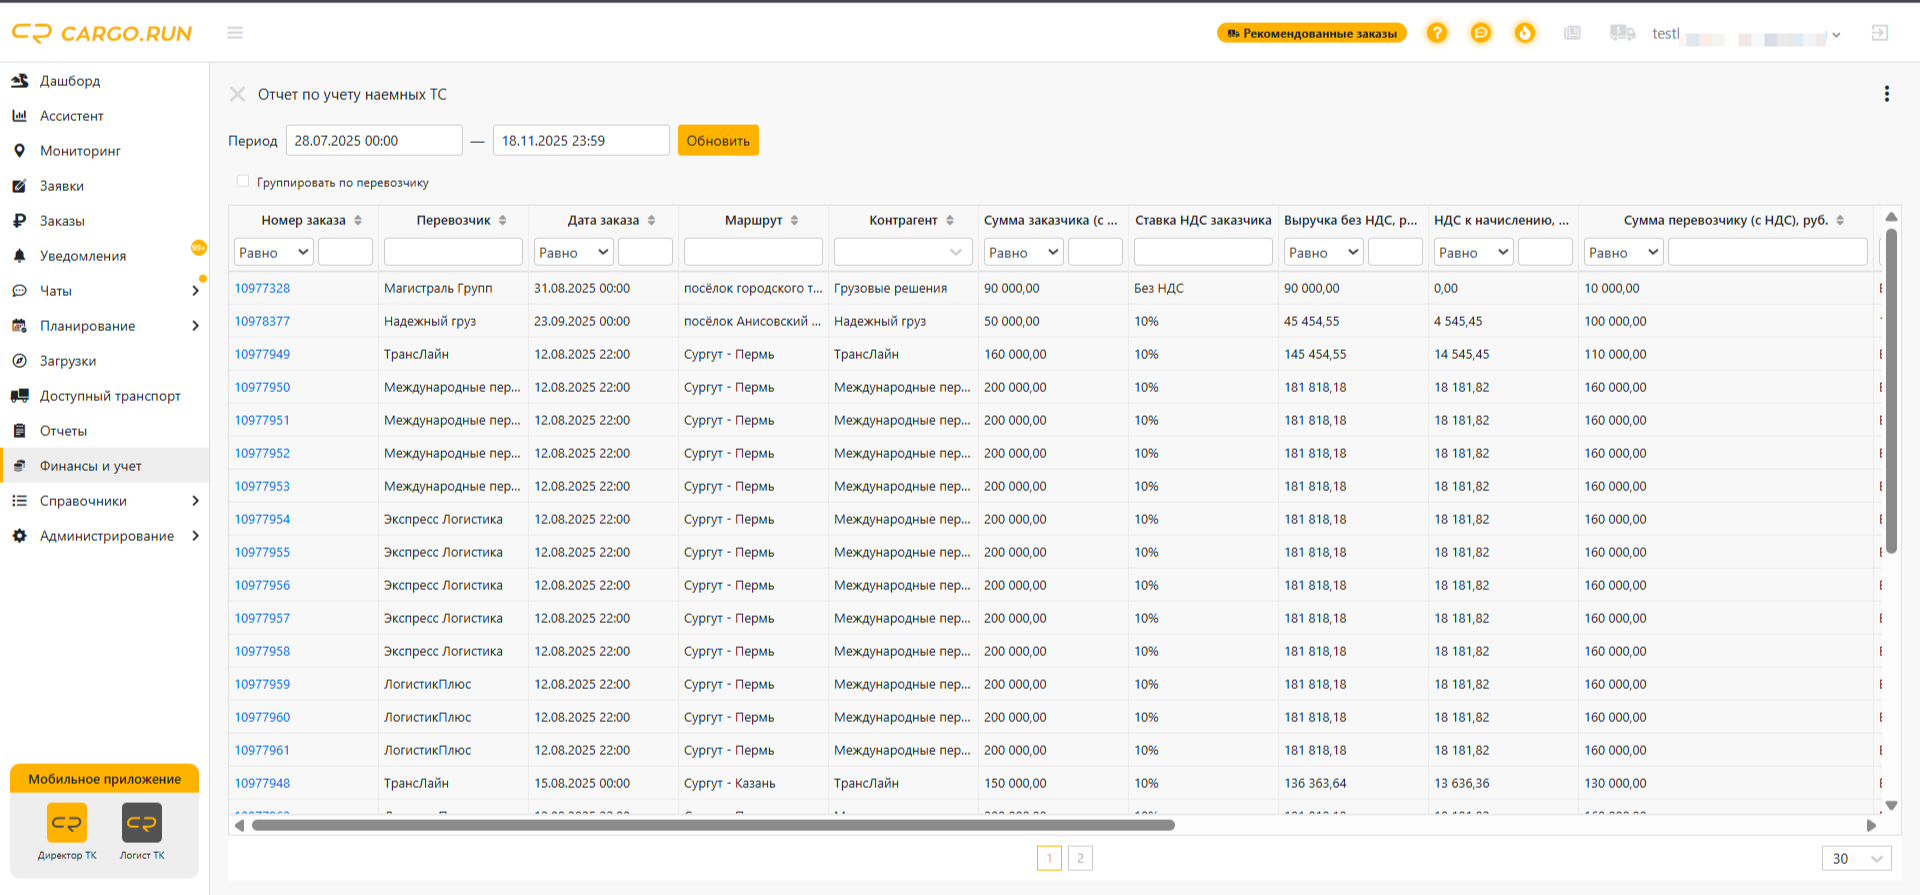The height and width of the screenshot is (895, 1920).
Task: Open the order 10977328 link
Action: (x=262, y=288)
